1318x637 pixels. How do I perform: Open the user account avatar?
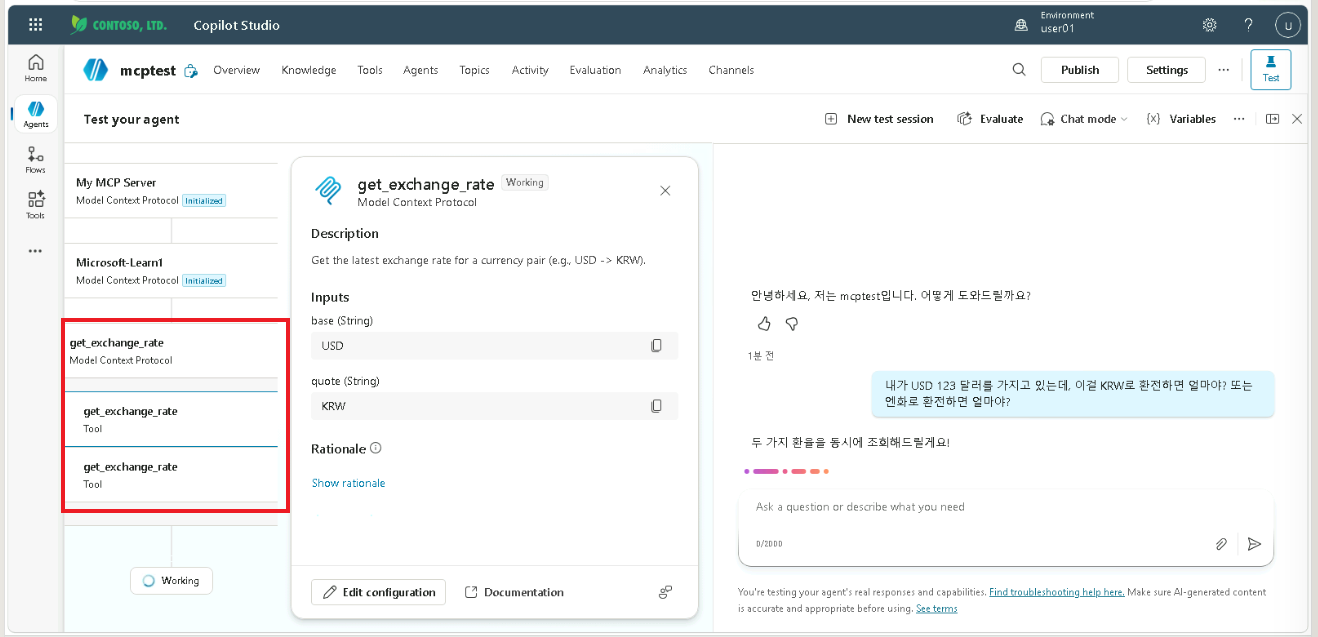click(x=1289, y=26)
